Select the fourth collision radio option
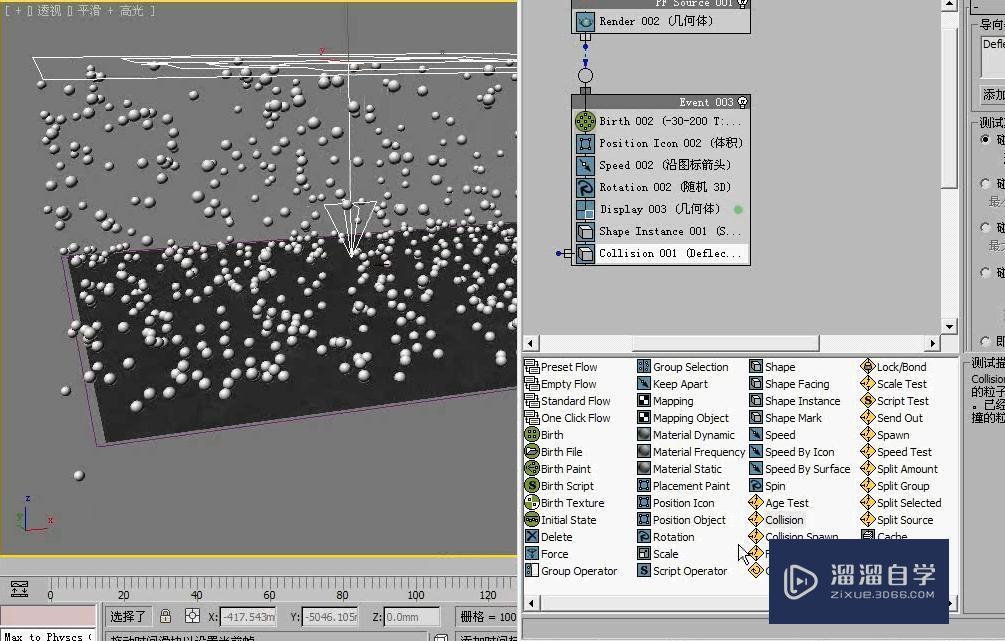The image size is (1005, 641). pyautogui.click(x=985, y=272)
